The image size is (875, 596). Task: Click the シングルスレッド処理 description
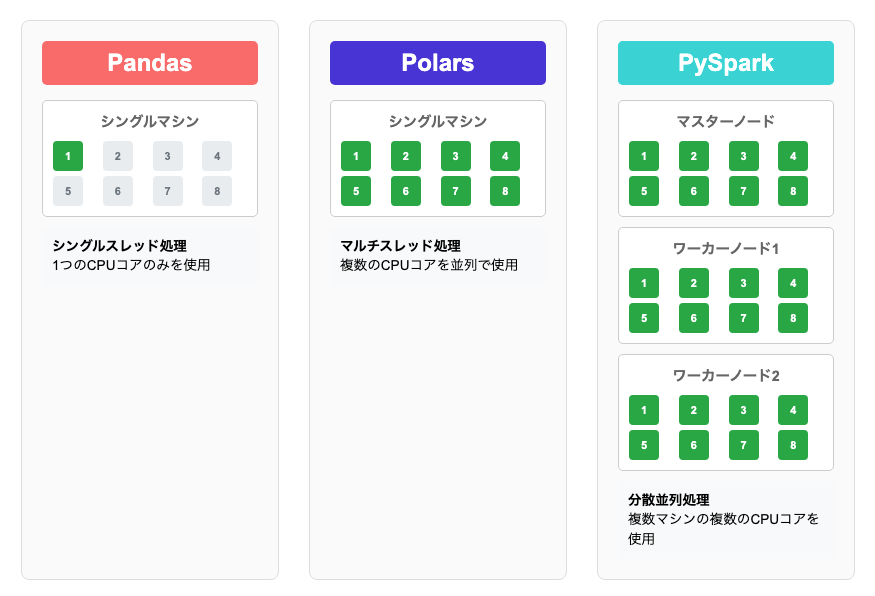[120, 245]
